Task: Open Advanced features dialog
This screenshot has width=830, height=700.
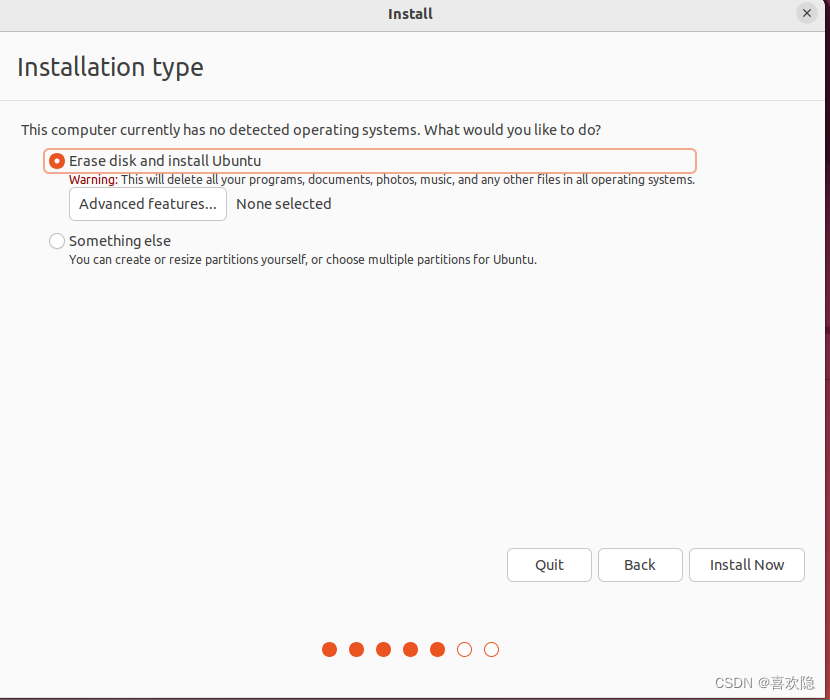Action: [148, 204]
